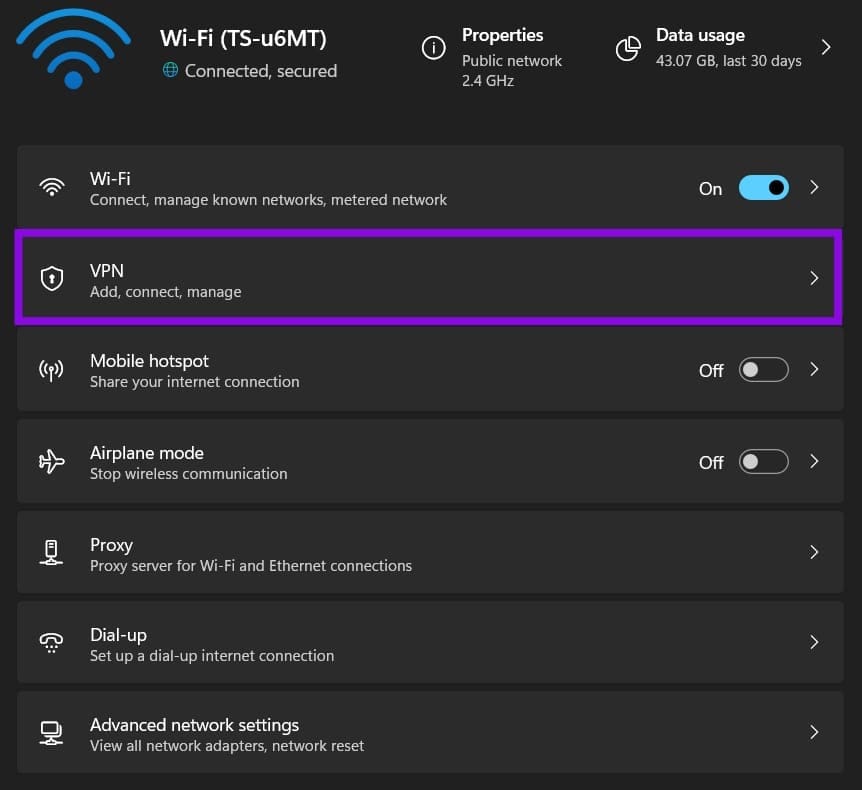Image resolution: width=862 pixels, height=790 pixels.
Task: Click '43.07 GB, last 30 days' text
Action: (x=728, y=60)
